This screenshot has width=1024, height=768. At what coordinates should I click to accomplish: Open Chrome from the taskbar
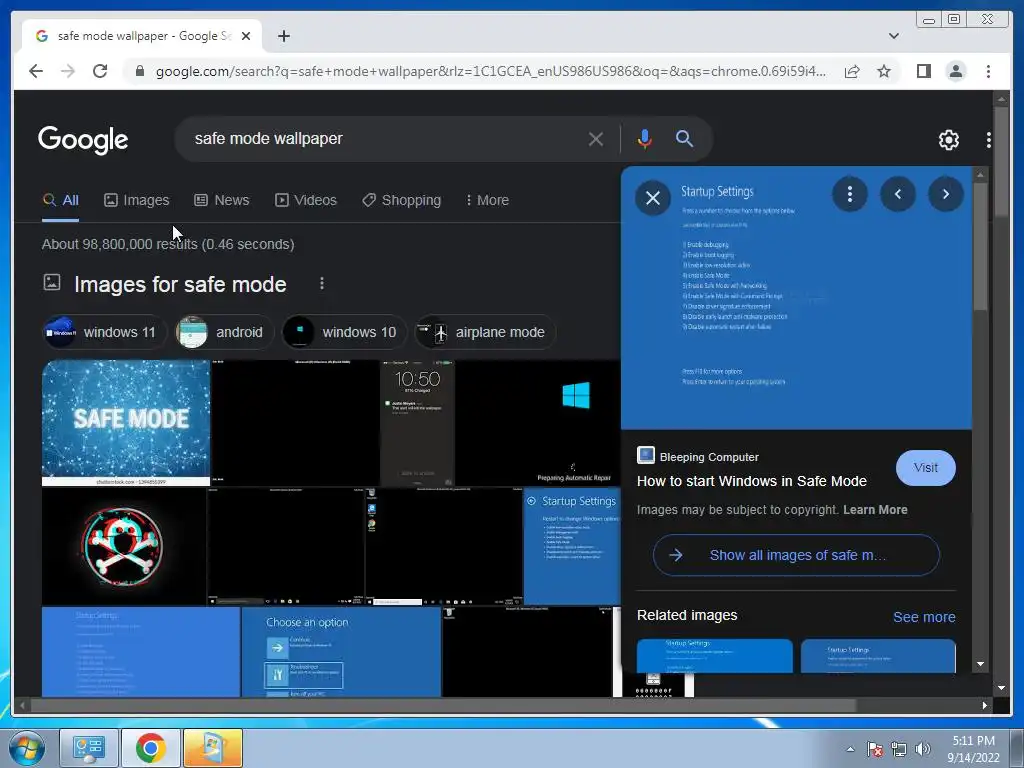click(x=150, y=748)
